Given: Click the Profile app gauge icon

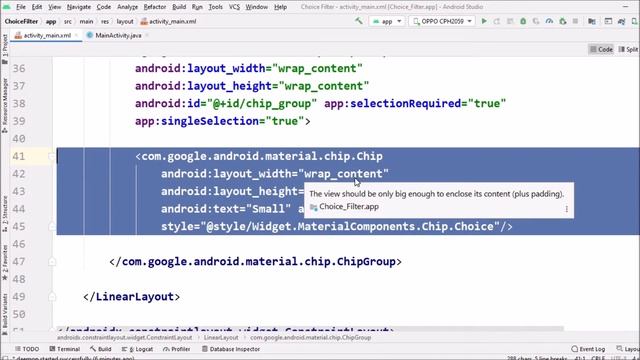Looking at the screenshot, I should pos(549,21).
